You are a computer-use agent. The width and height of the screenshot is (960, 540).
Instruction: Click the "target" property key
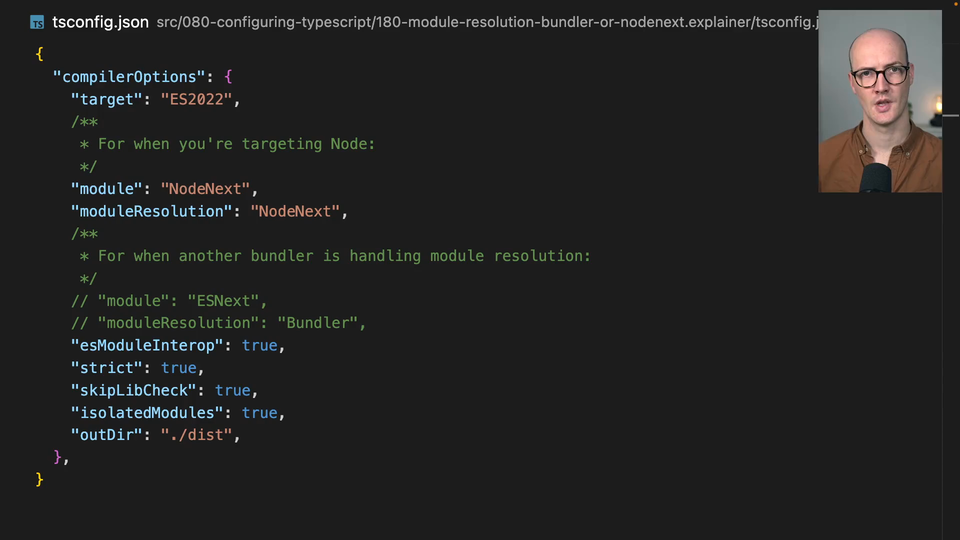(x=103, y=99)
